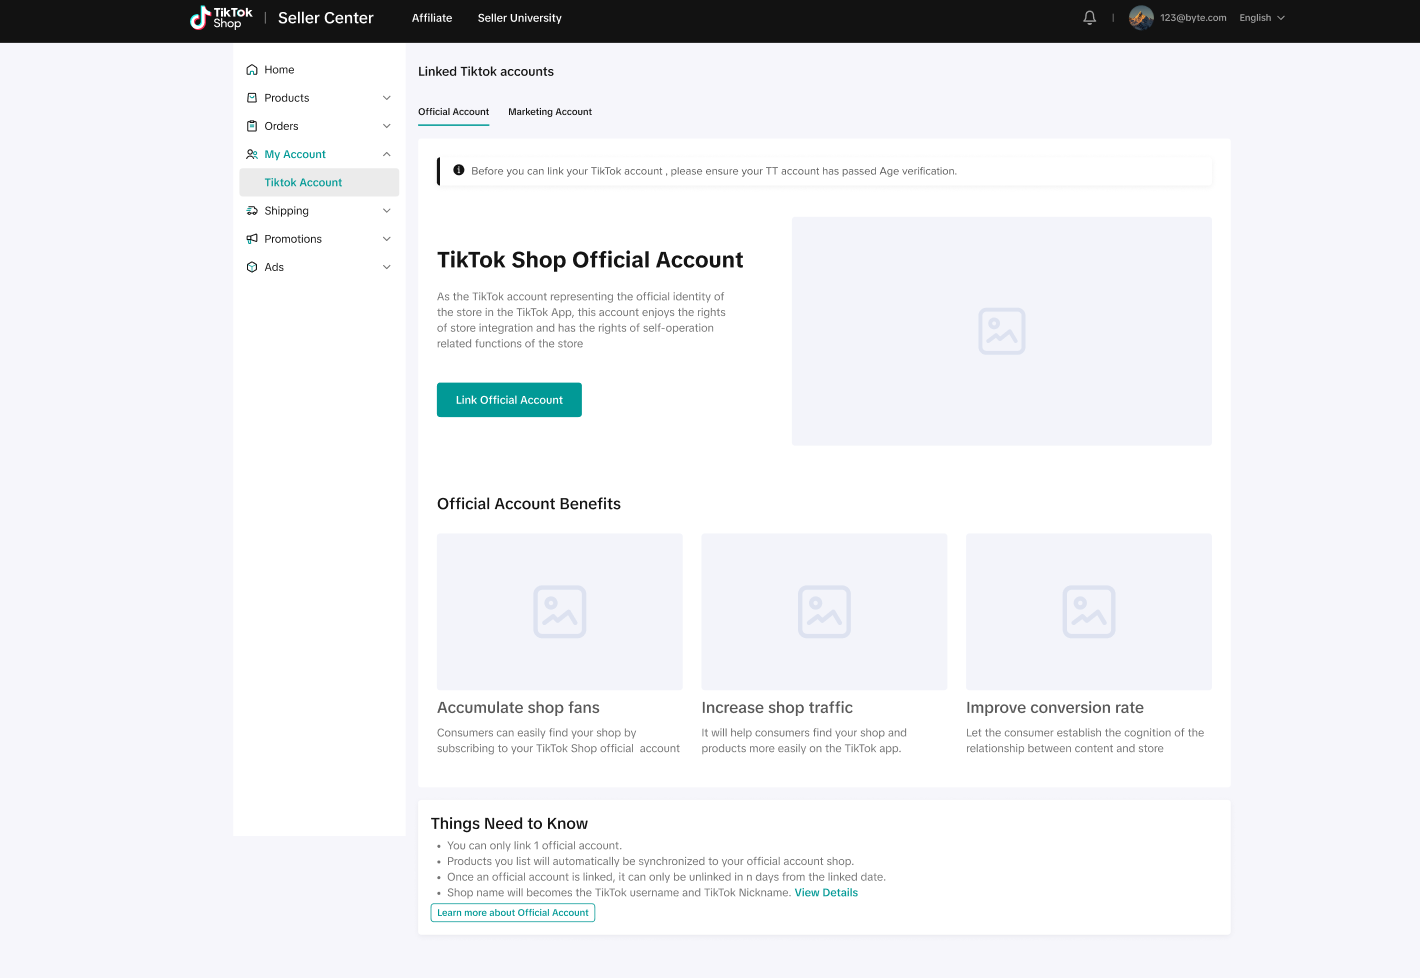Click the Seller Center title
This screenshot has width=1420, height=978.
tap(326, 18)
